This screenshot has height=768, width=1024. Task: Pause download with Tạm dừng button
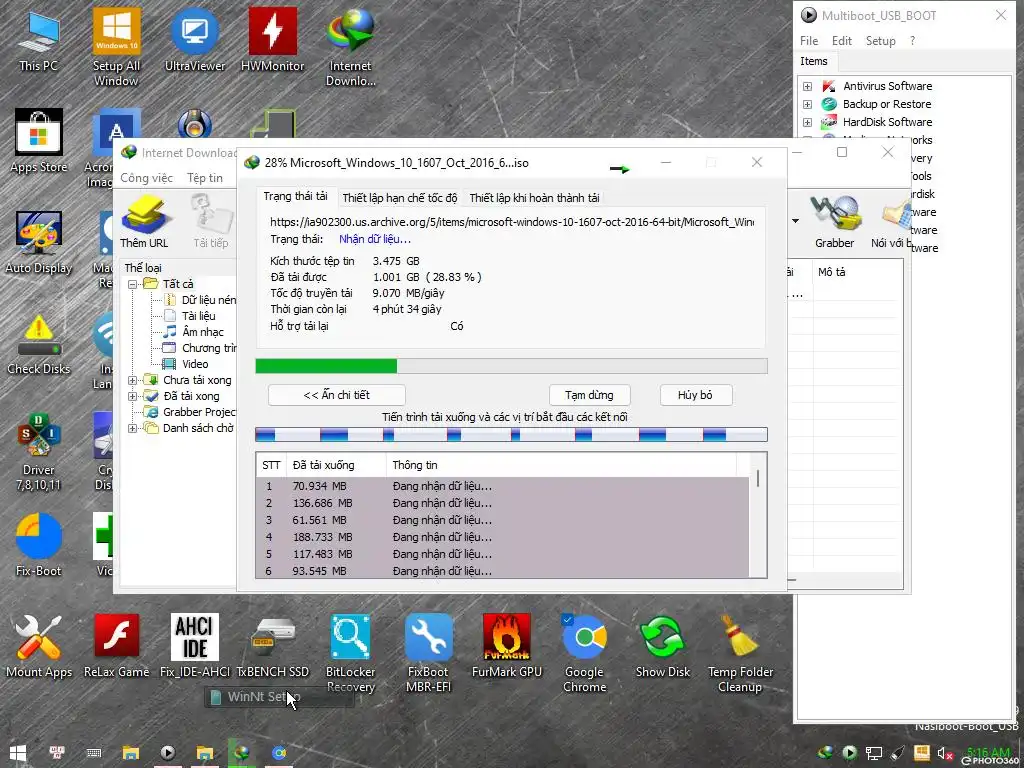[589, 395]
